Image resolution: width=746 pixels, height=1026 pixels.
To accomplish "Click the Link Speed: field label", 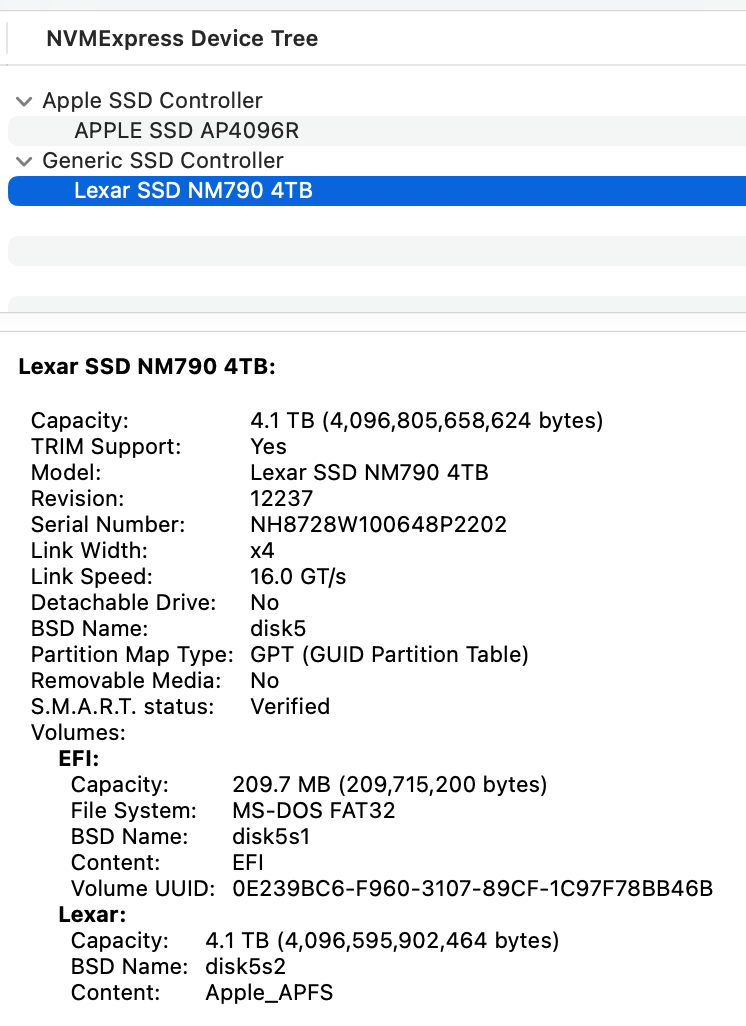I will 92,576.
